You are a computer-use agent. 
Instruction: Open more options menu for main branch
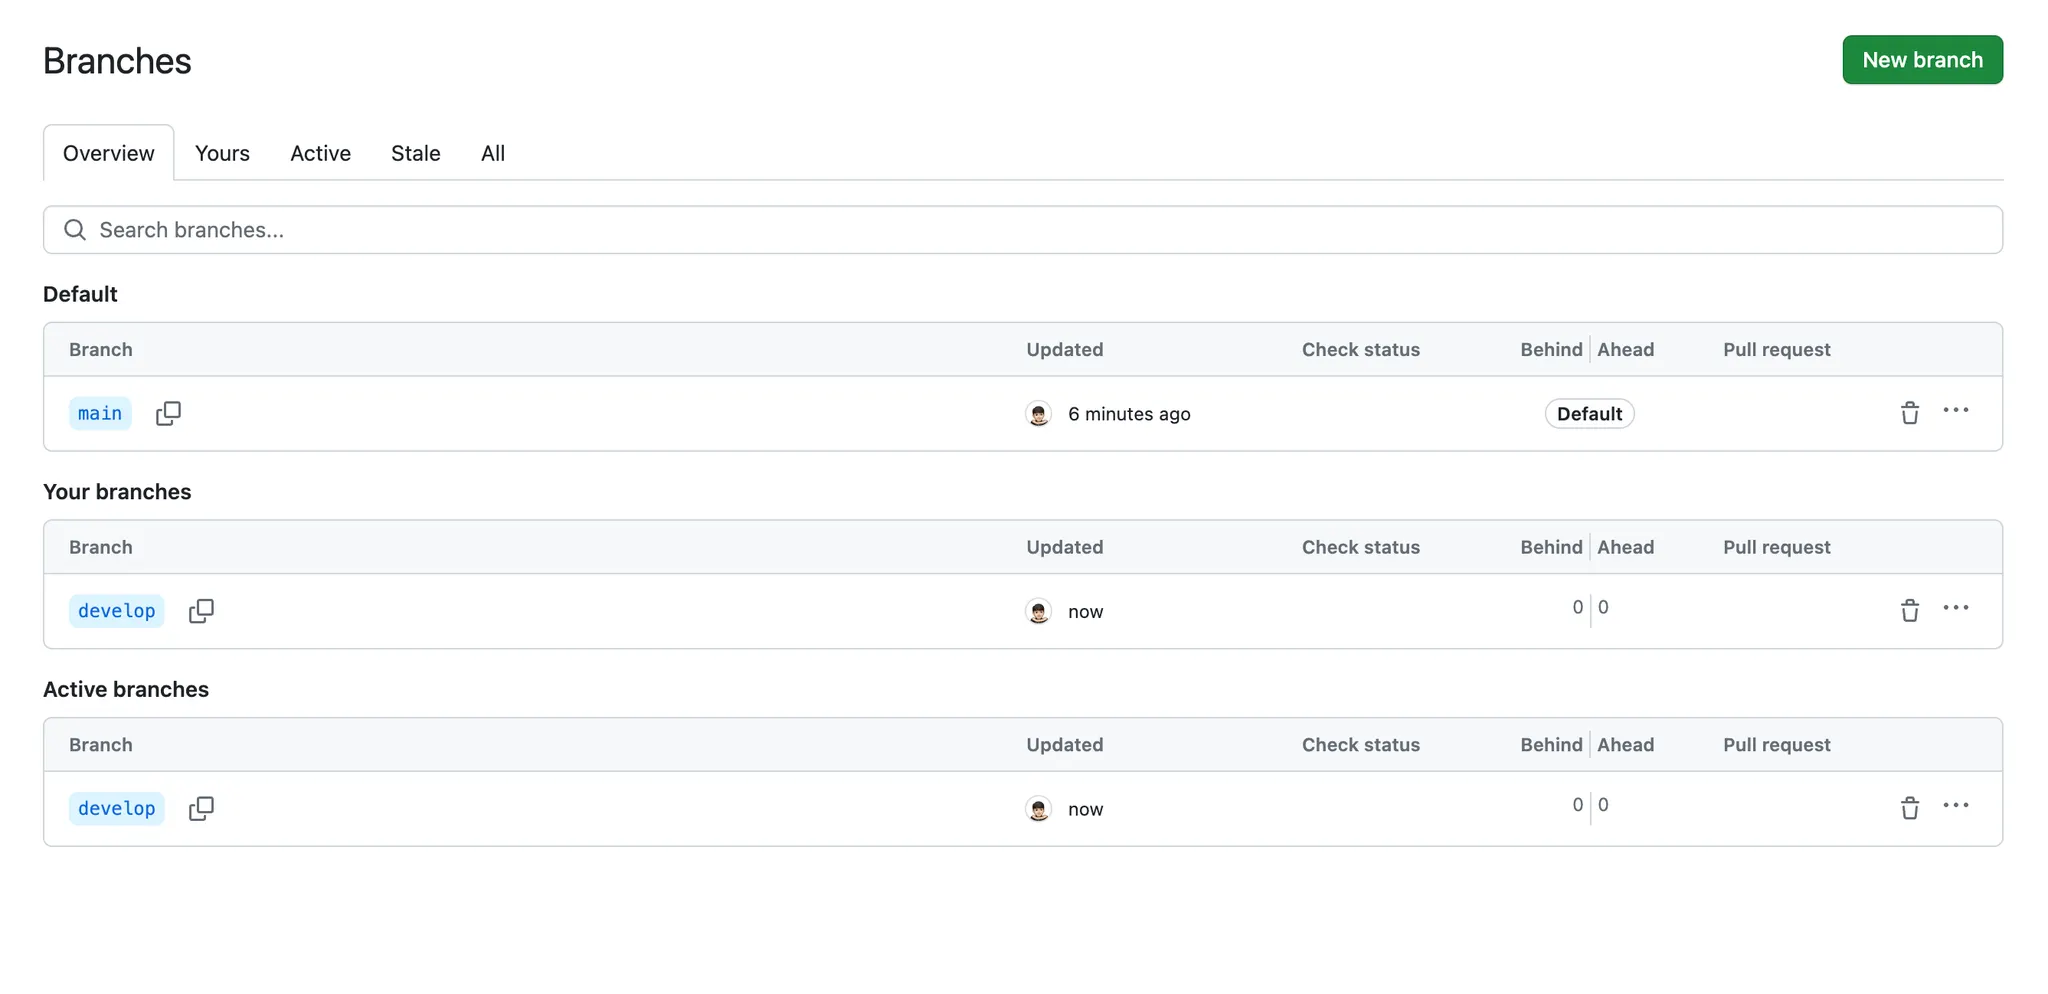(1955, 411)
